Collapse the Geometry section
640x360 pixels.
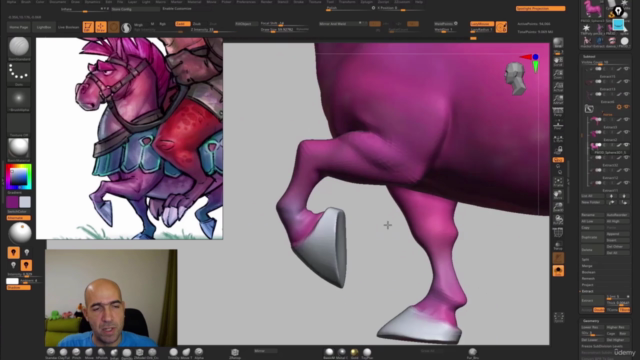tap(591, 321)
